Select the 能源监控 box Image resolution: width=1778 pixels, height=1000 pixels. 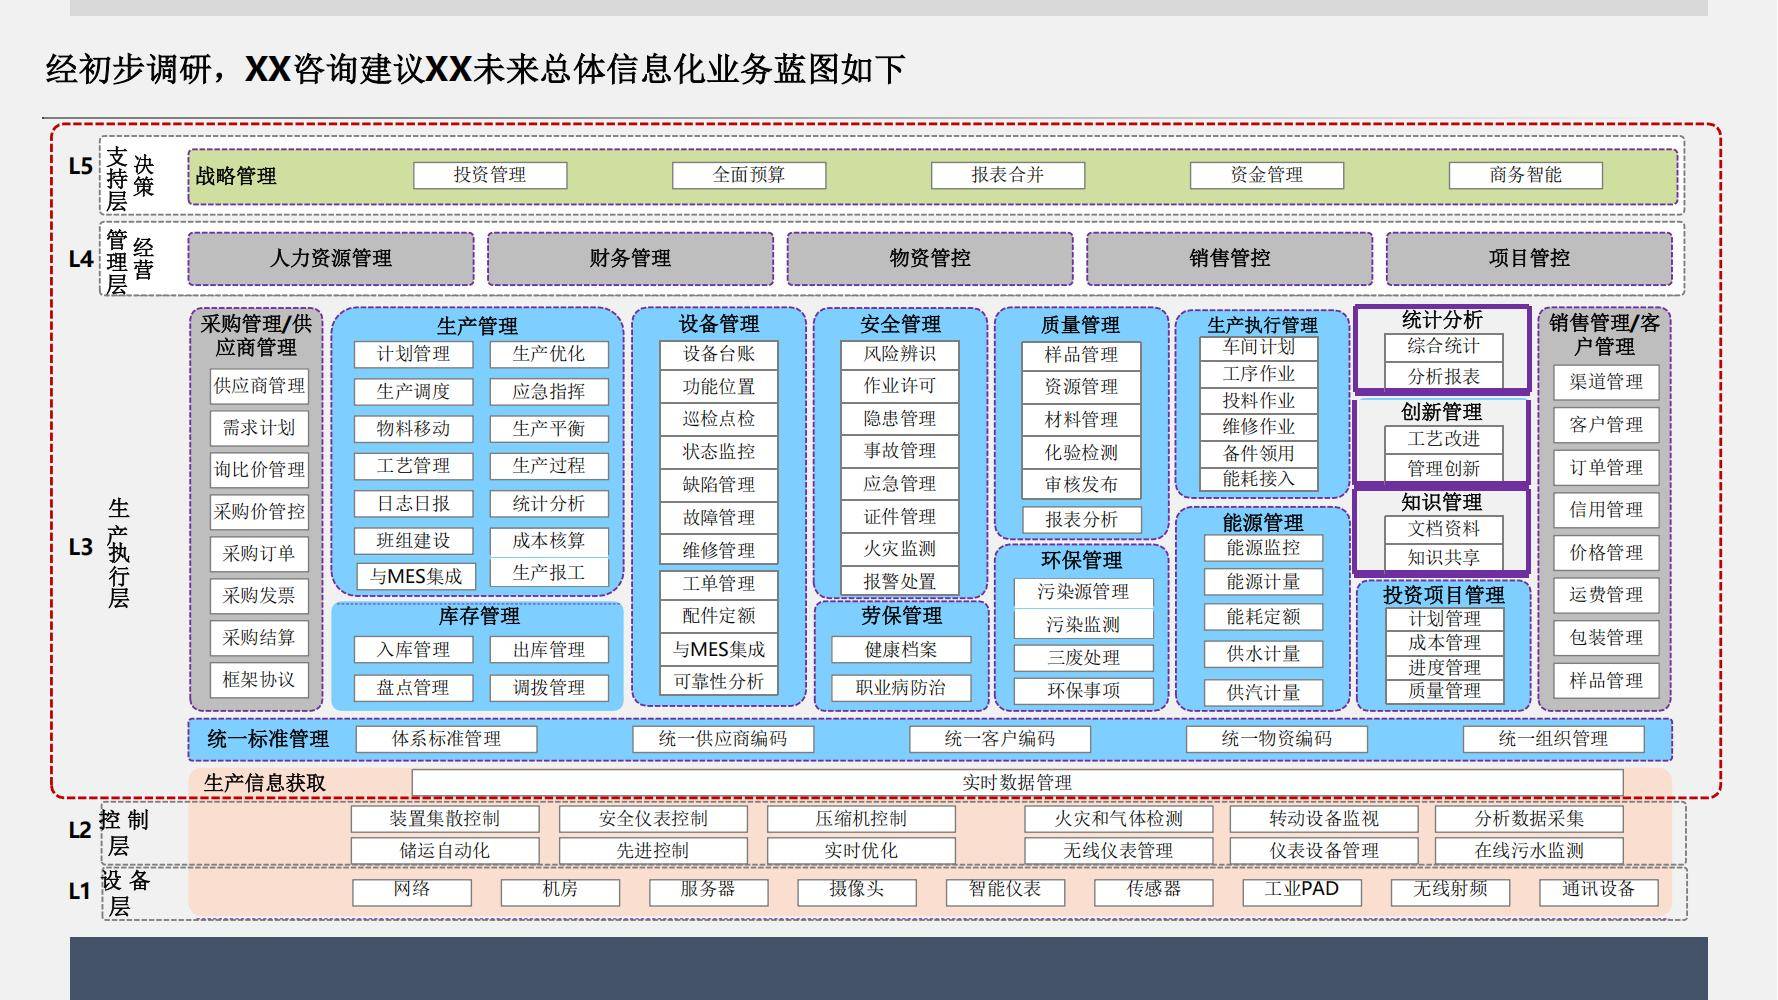pos(1264,548)
